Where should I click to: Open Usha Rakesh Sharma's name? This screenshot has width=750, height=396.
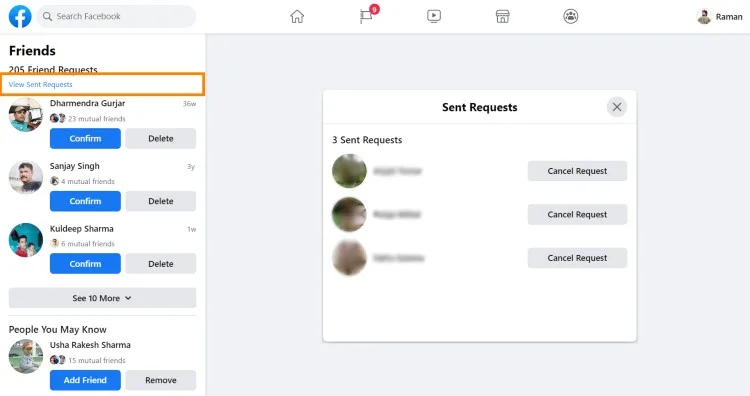click(90, 345)
